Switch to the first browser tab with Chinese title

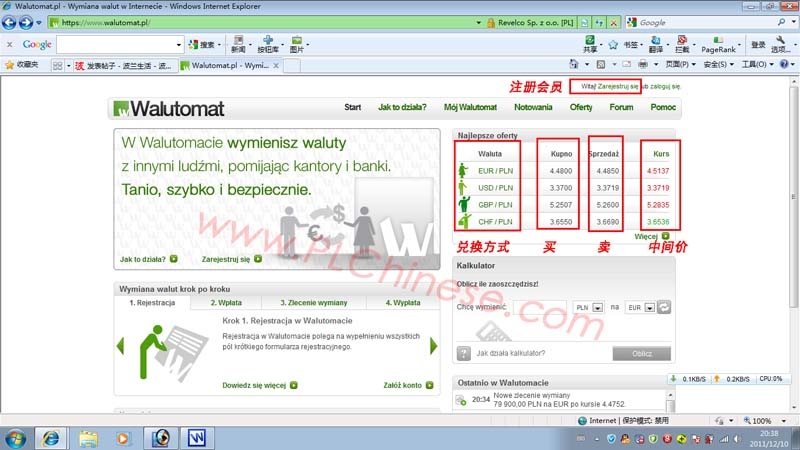point(124,66)
